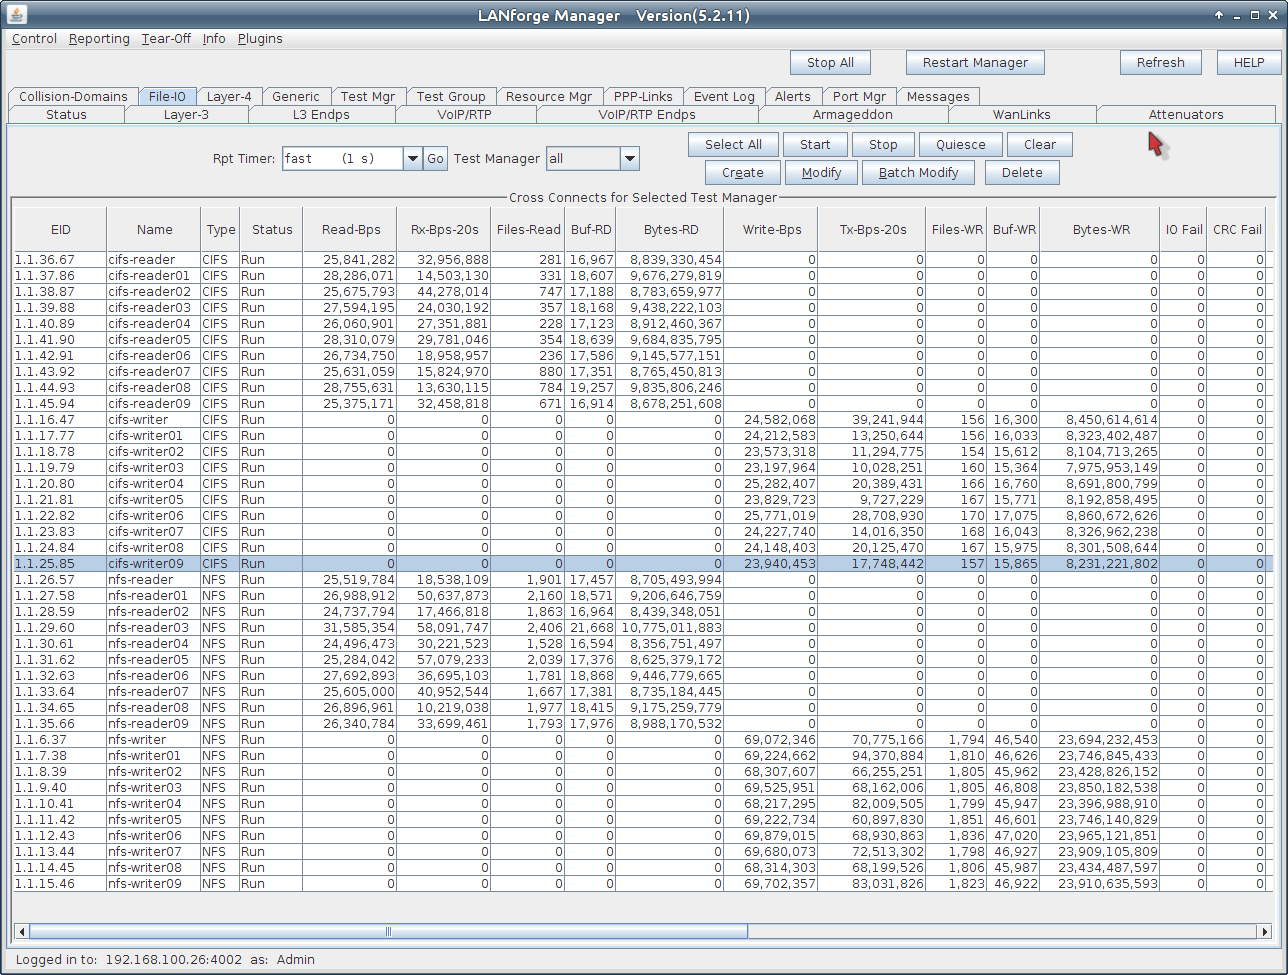Click the Clear button
Viewport: 1288px width, 975px height.
point(1040,145)
